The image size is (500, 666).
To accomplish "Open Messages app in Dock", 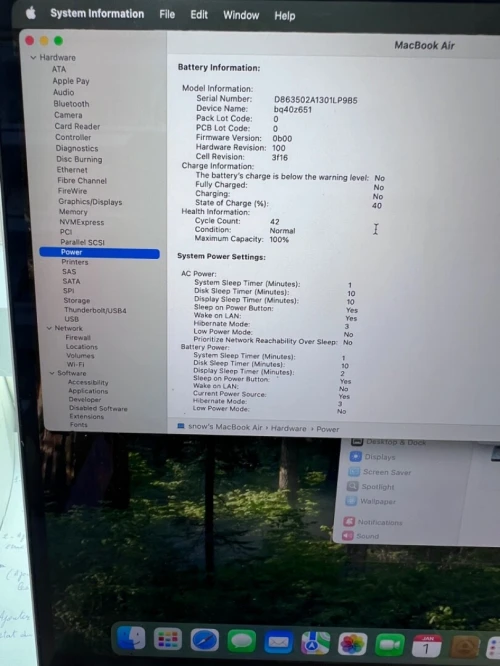I will (x=241, y=641).
